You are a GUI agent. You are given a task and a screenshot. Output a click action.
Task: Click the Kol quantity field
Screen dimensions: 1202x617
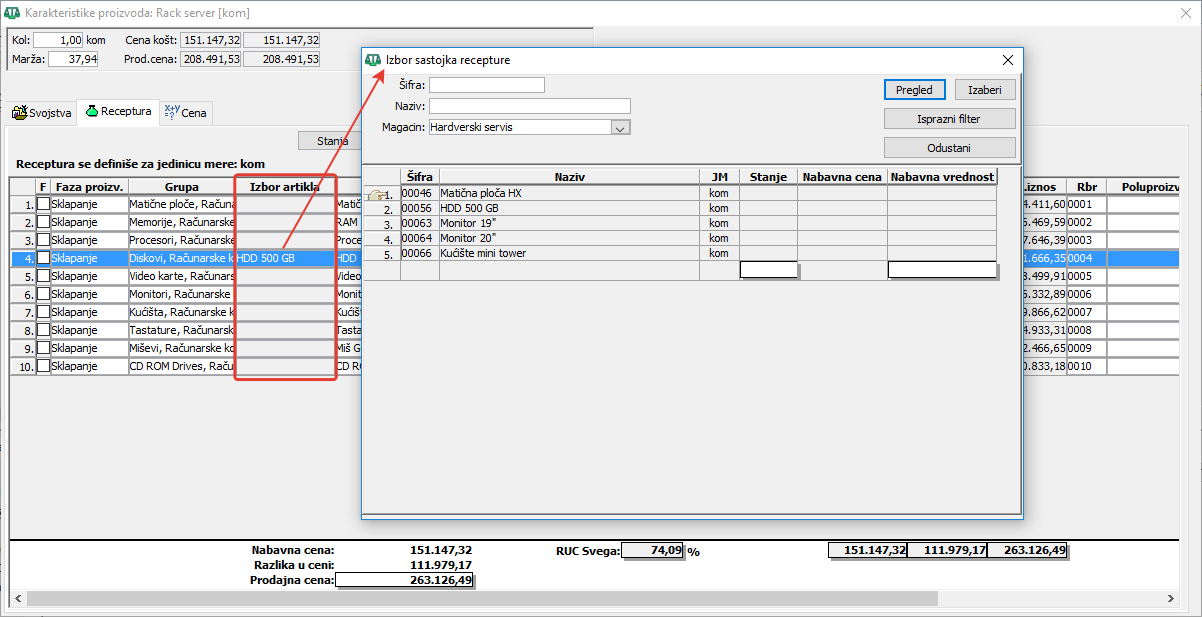pos(58,40)
